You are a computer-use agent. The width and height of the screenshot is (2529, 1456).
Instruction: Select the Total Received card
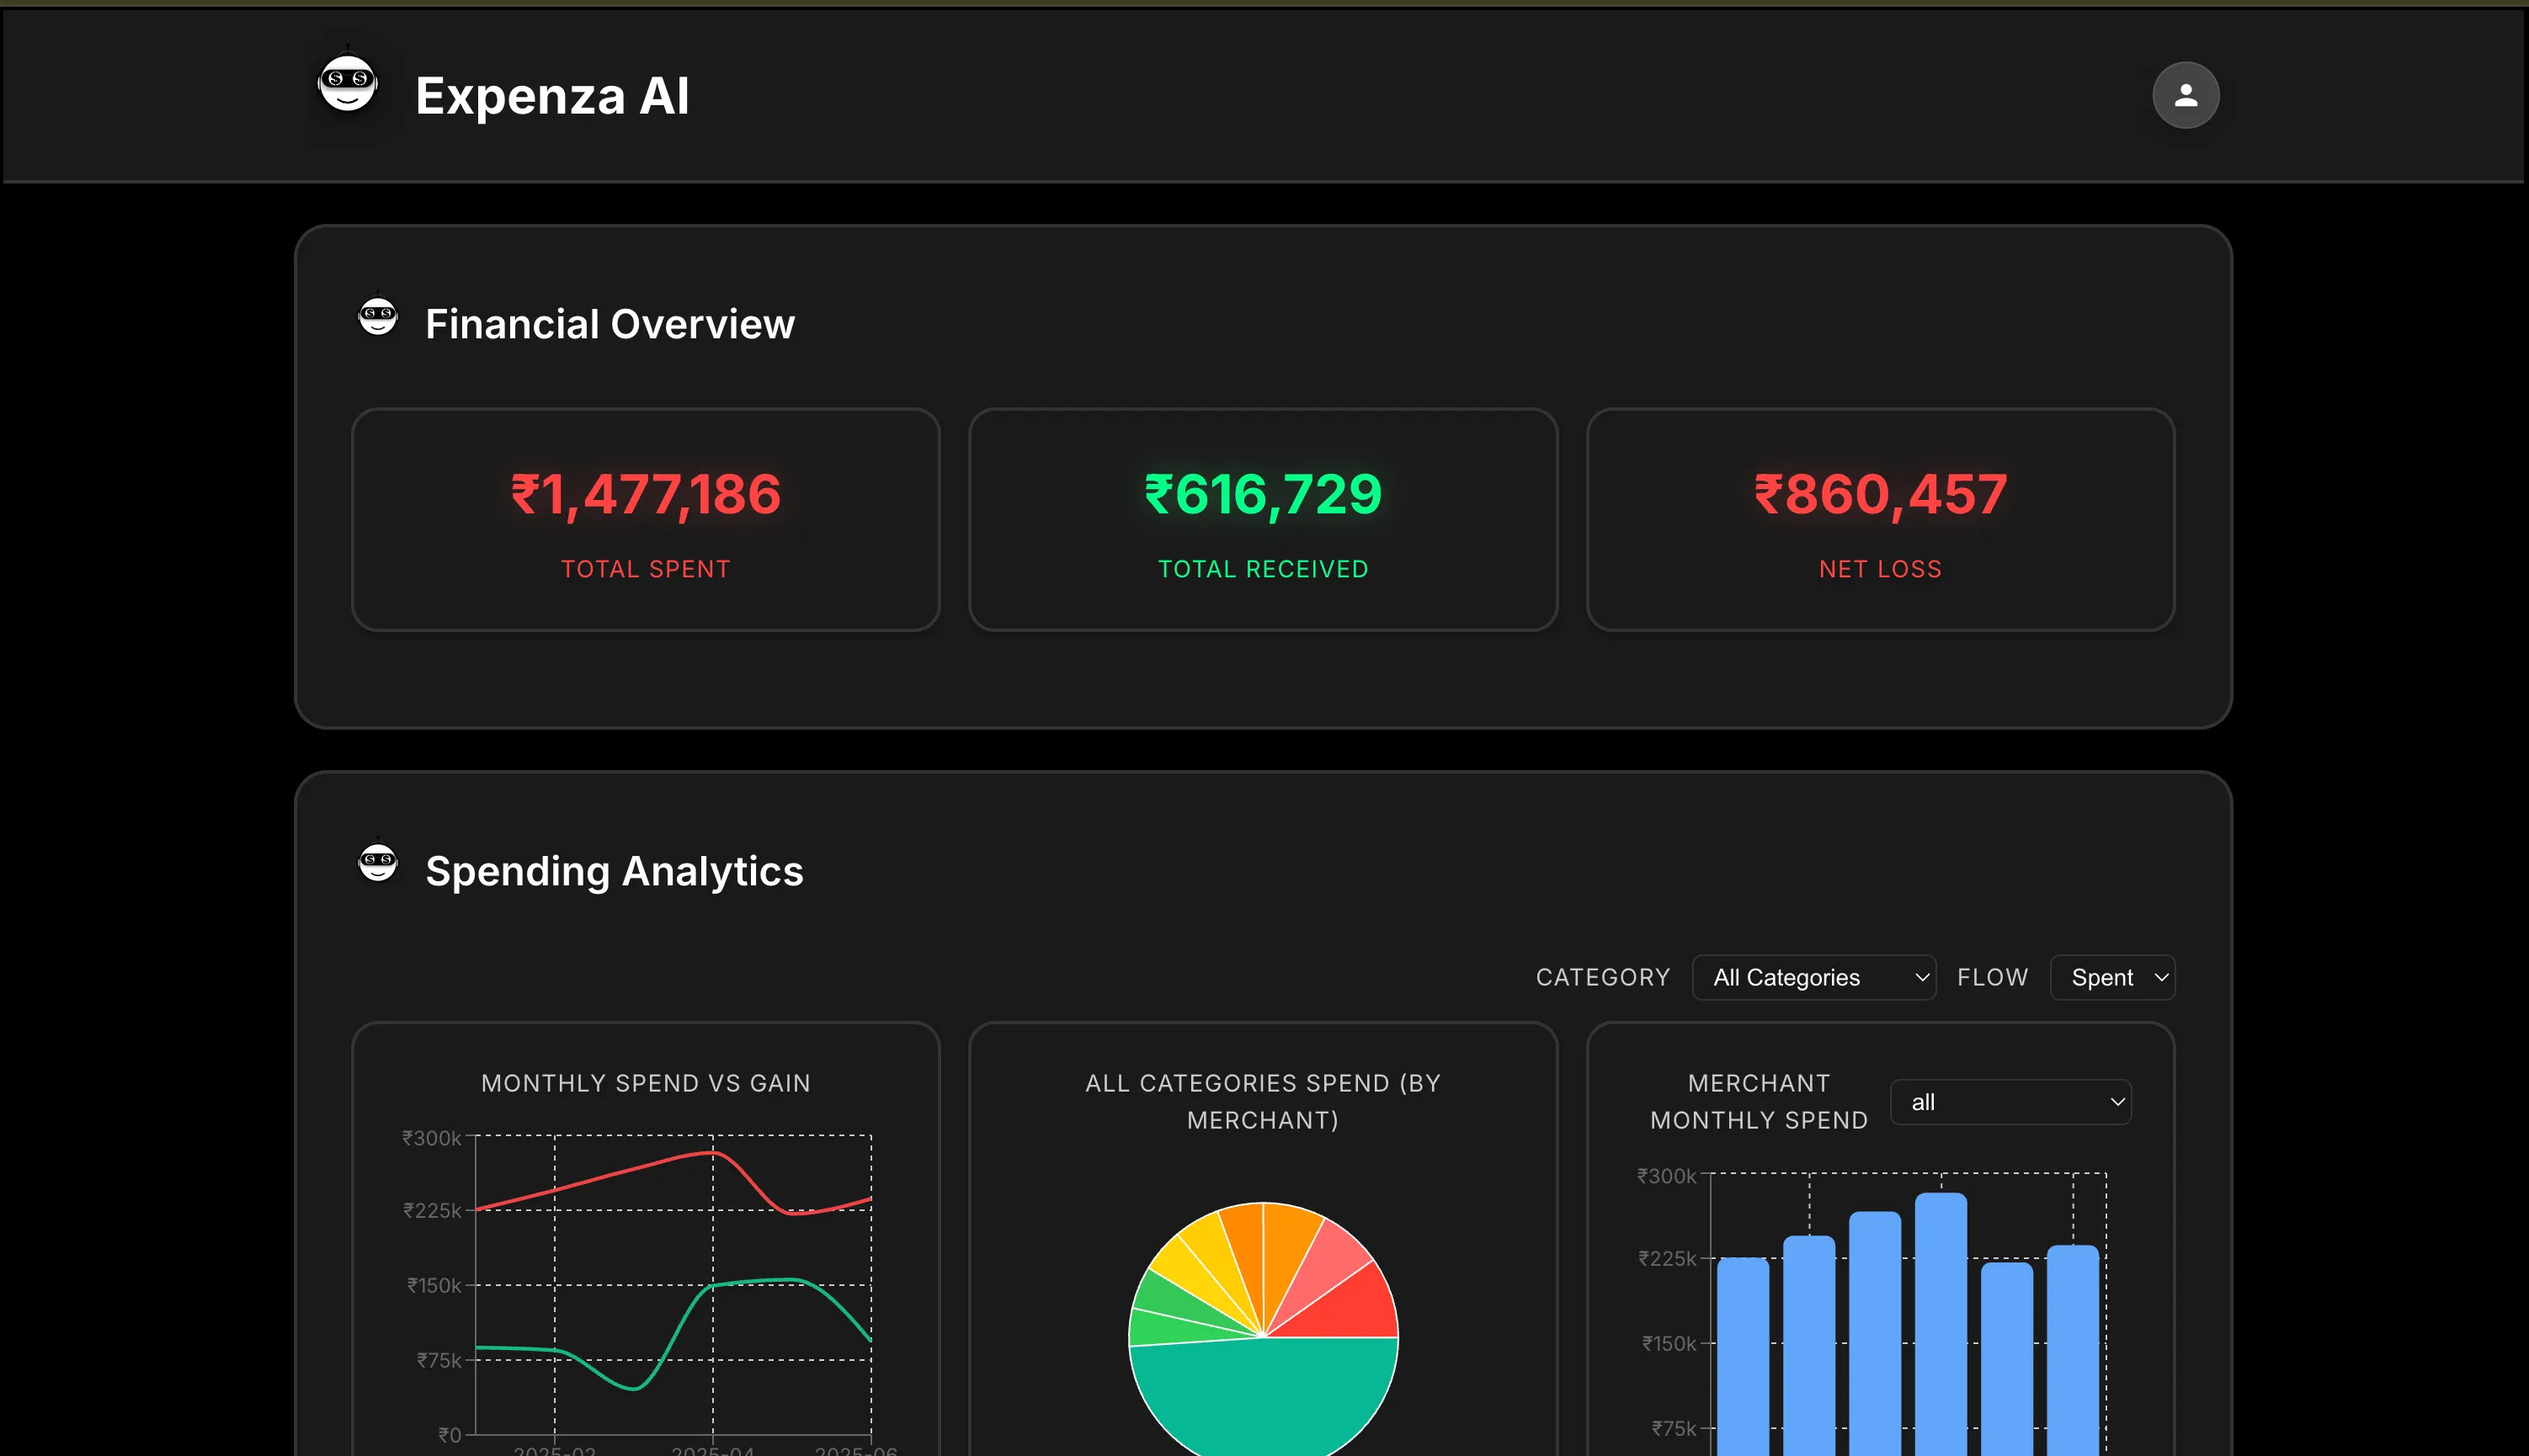(x=1263, y=520)
